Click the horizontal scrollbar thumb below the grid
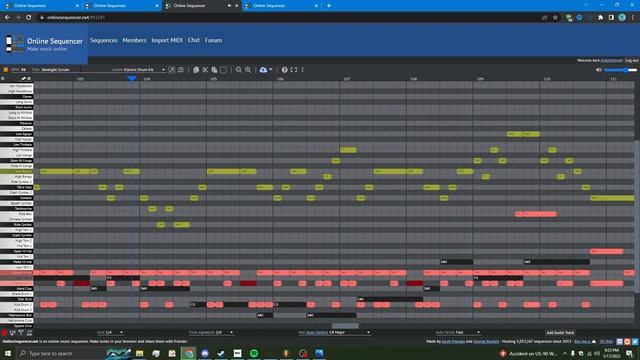This screenshot has height=360, width=640. pyautogui.click(x=345, y=326)
